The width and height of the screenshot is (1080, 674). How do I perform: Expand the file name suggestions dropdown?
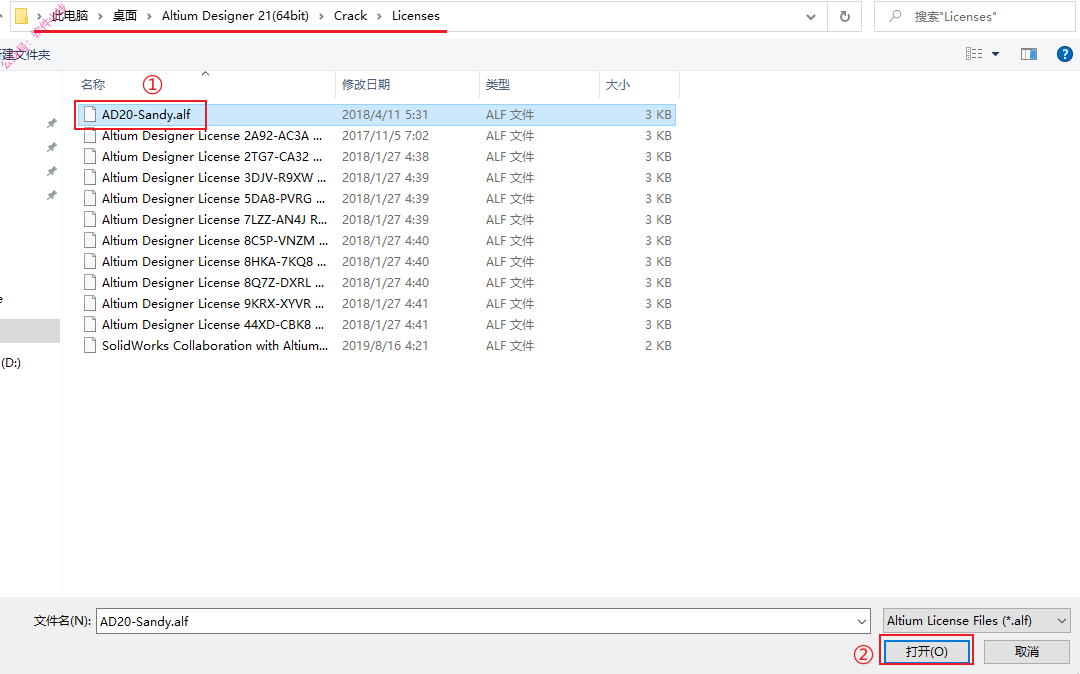[x=862, y=622]
